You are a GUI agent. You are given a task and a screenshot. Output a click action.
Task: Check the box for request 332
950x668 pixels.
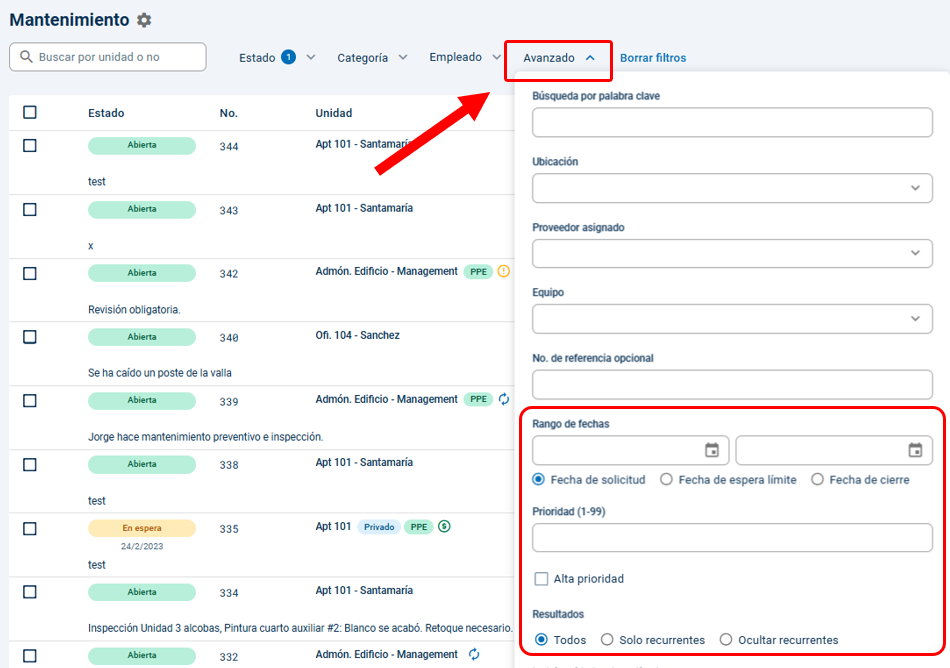coord(30,656)
